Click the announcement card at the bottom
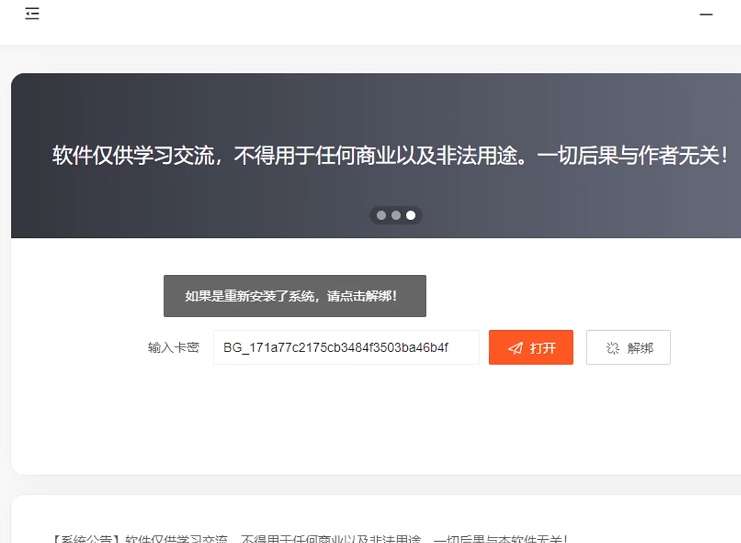Viewport: 741px width, 543px height. [x=370, y=520]
